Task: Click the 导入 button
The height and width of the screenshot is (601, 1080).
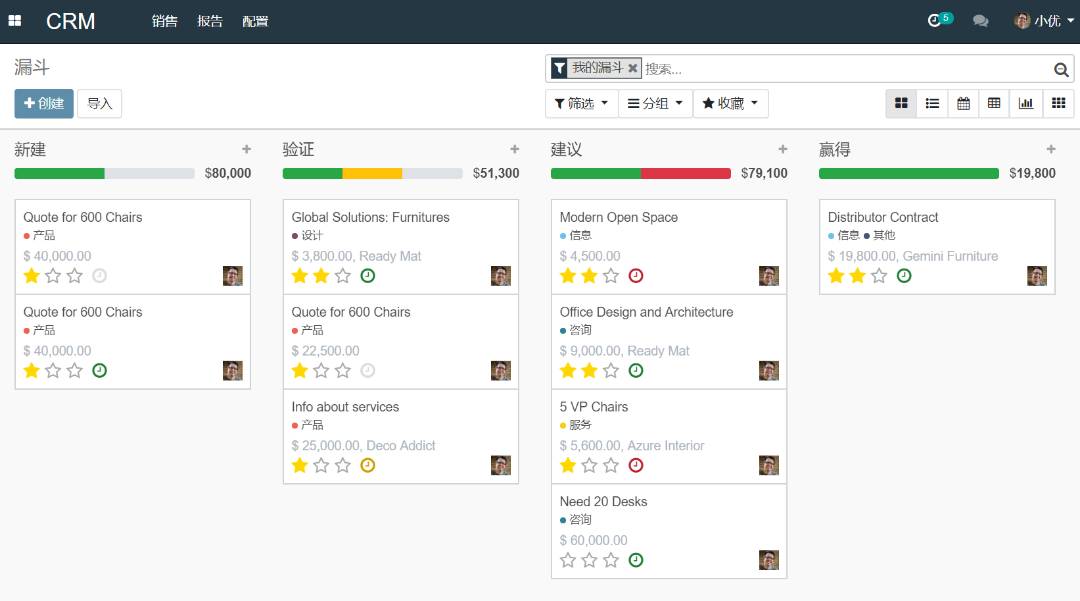Action: pos(99,103)
